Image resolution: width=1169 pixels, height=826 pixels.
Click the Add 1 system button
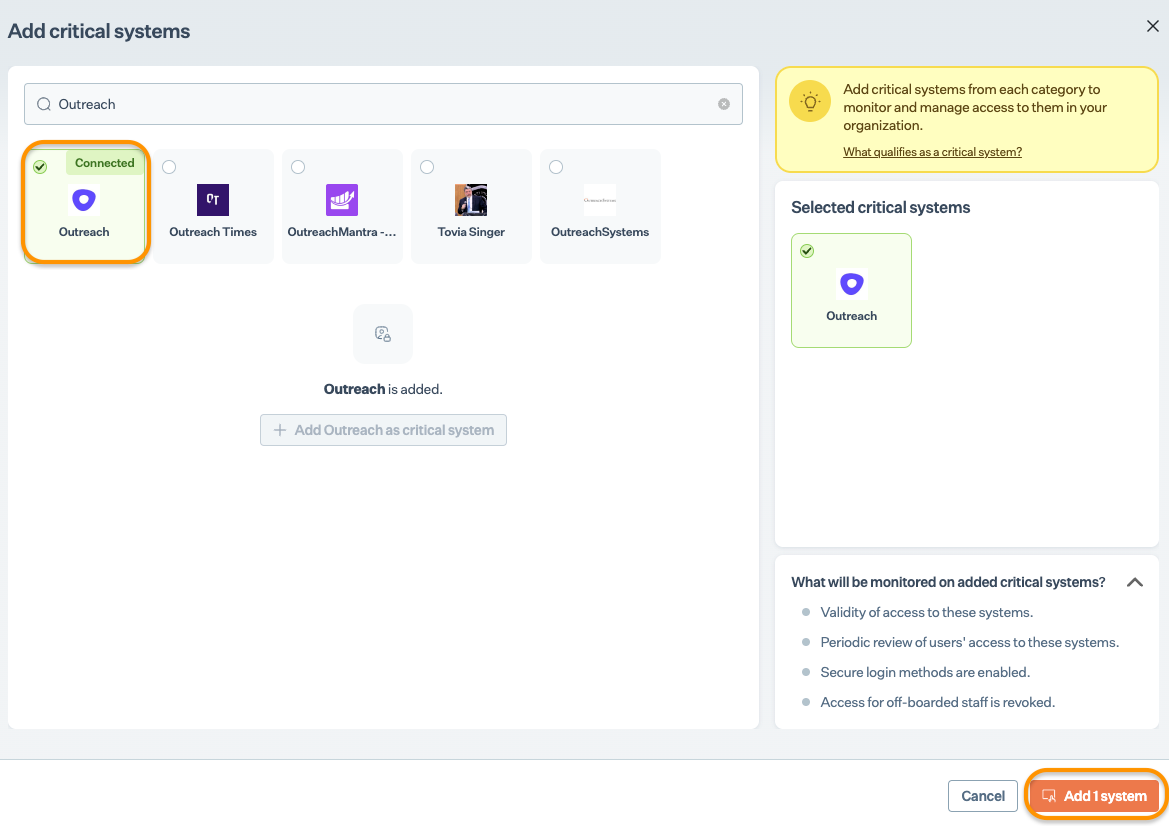tap(1094, 796)
